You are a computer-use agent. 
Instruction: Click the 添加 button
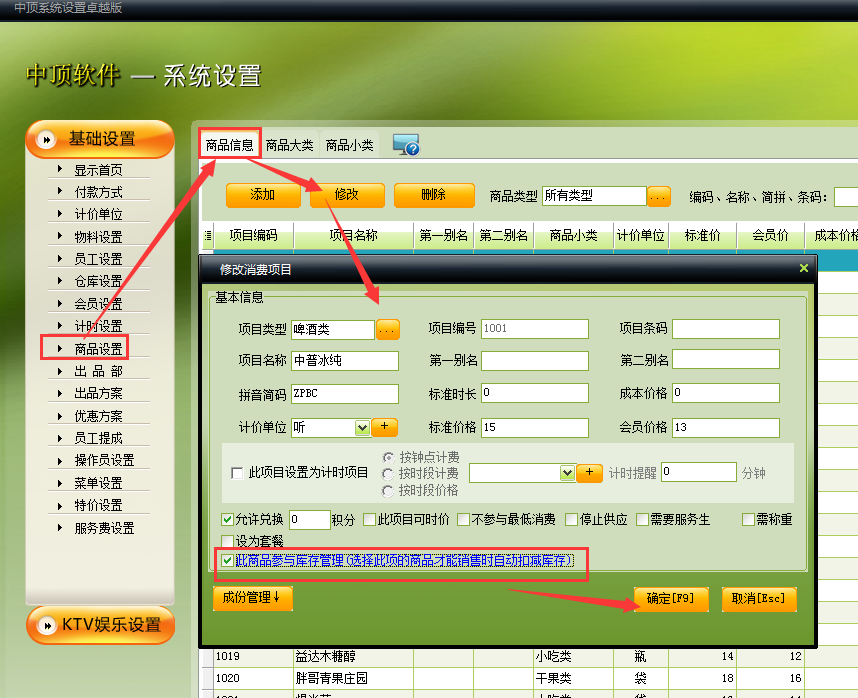pos(263,195)
